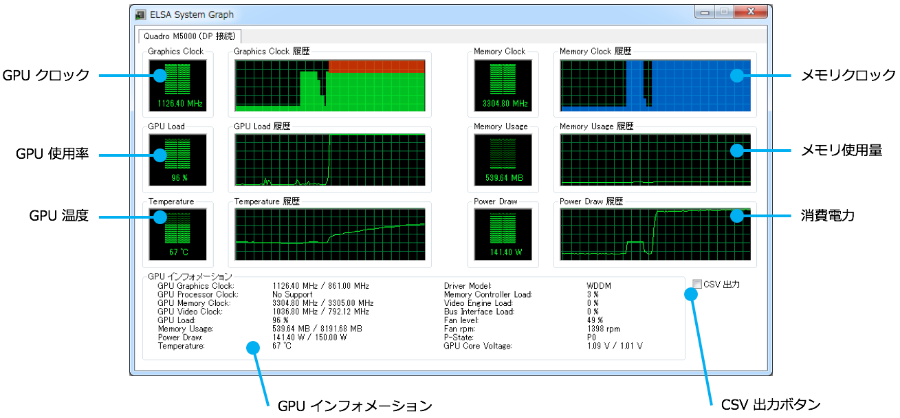The height and width of the screenshot is (418, 900).
Task: Click the Memory Clock 履歴 blue history graph
Action: pyautogui.click(x=655, y=85)
